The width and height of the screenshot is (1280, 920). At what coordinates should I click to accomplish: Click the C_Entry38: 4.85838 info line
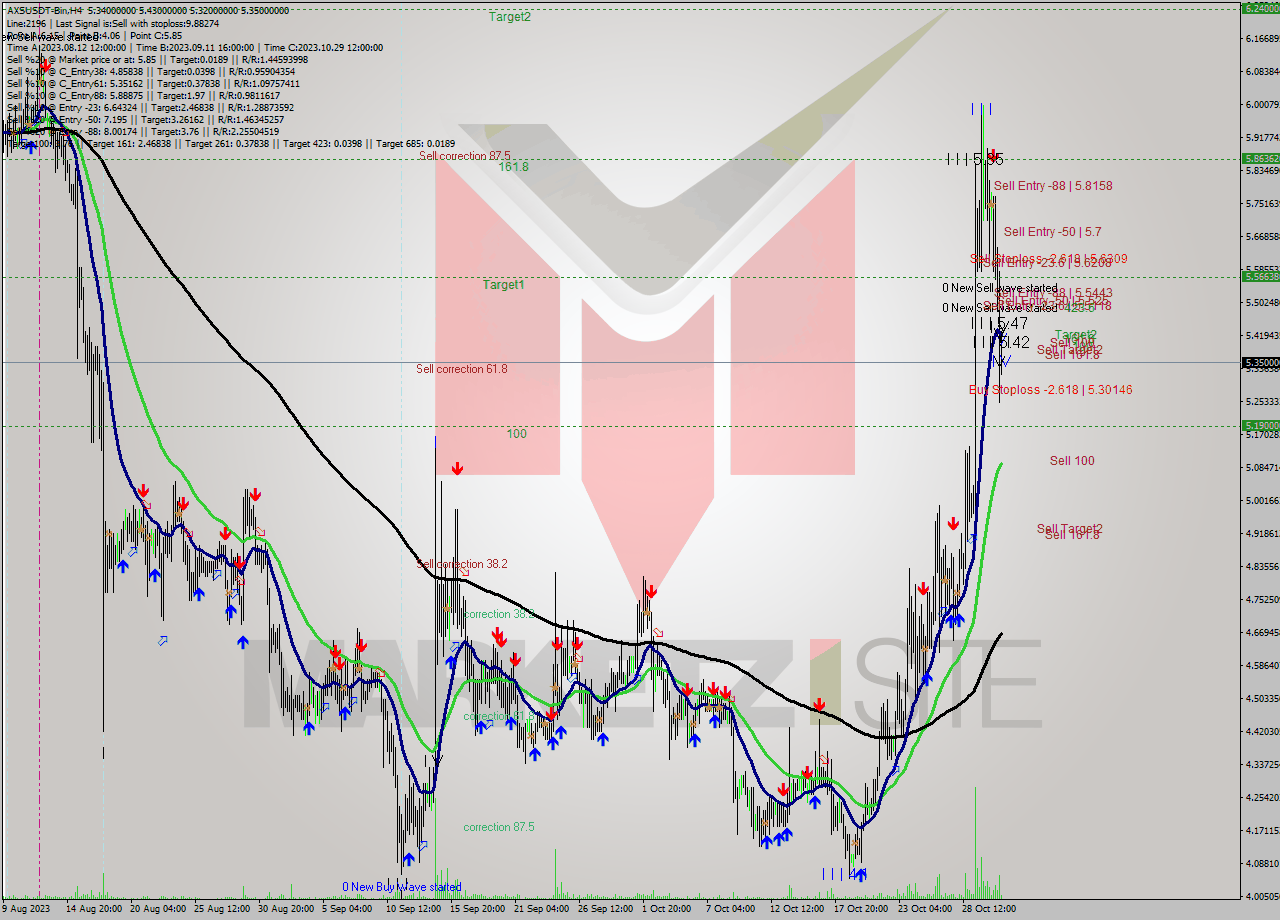[x=150, y=71]
